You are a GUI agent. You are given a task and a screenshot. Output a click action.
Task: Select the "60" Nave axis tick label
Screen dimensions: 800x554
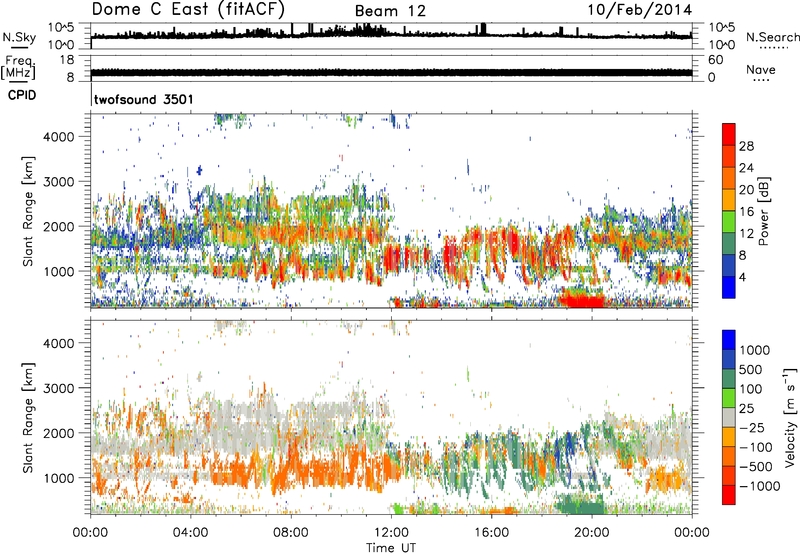tap(716, 60)
